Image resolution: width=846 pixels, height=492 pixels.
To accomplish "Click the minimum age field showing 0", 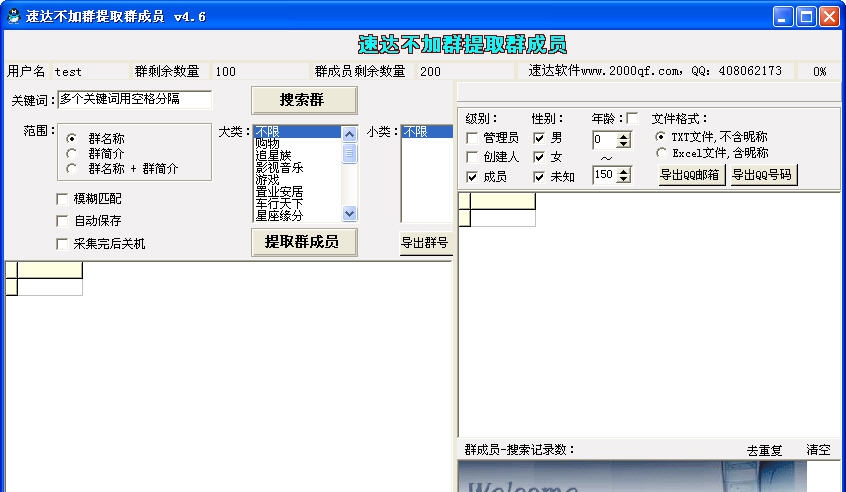I will 605,140.
